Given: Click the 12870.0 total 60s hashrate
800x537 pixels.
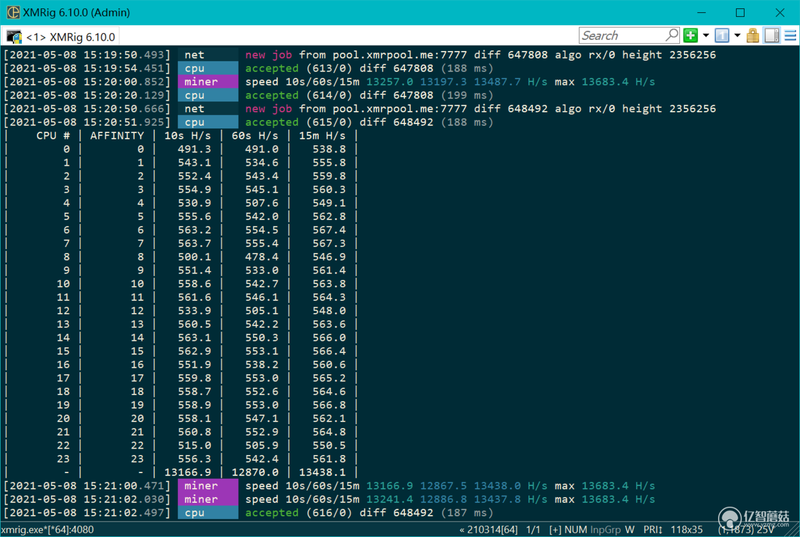Looking at the screenshot, I should click(255, 472).
